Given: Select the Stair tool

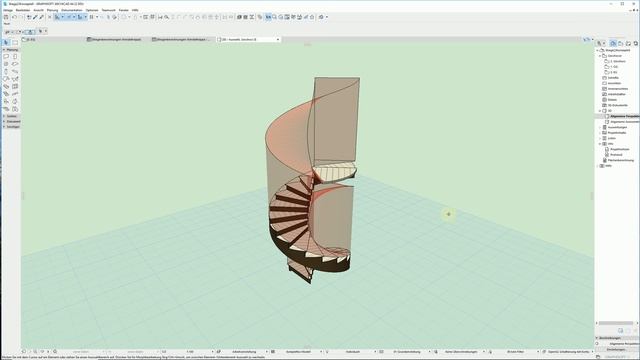Looking at the screenshot, I should click(x=6, y=93).
